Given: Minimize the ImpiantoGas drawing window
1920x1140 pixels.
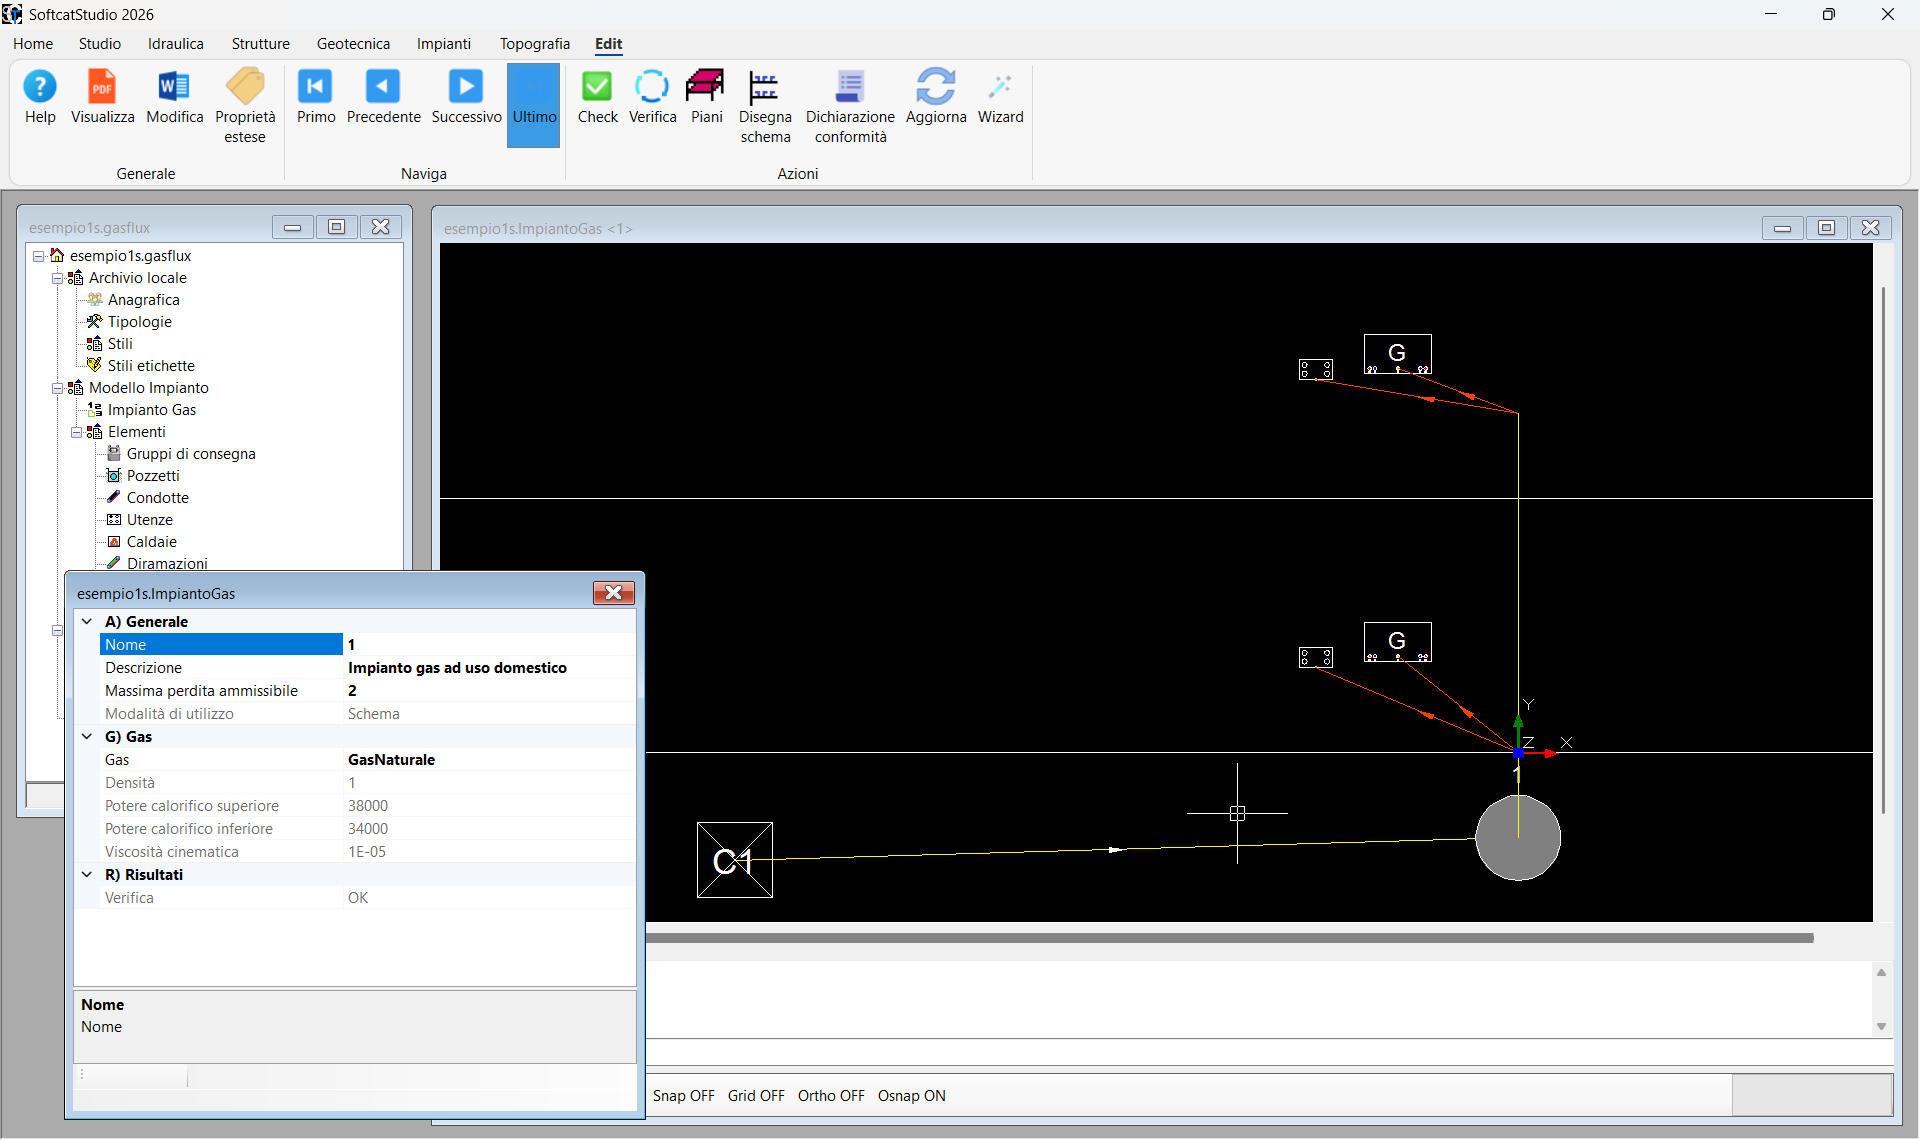Looking at the screenshot, I should [1782, 228].
